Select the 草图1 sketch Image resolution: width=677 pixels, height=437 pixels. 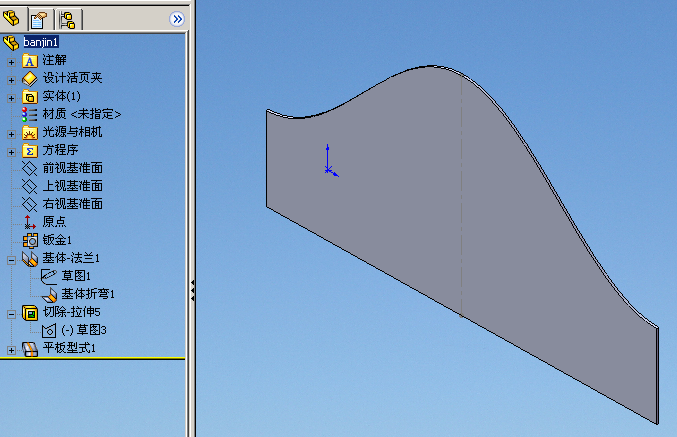(x=76, y=276)
